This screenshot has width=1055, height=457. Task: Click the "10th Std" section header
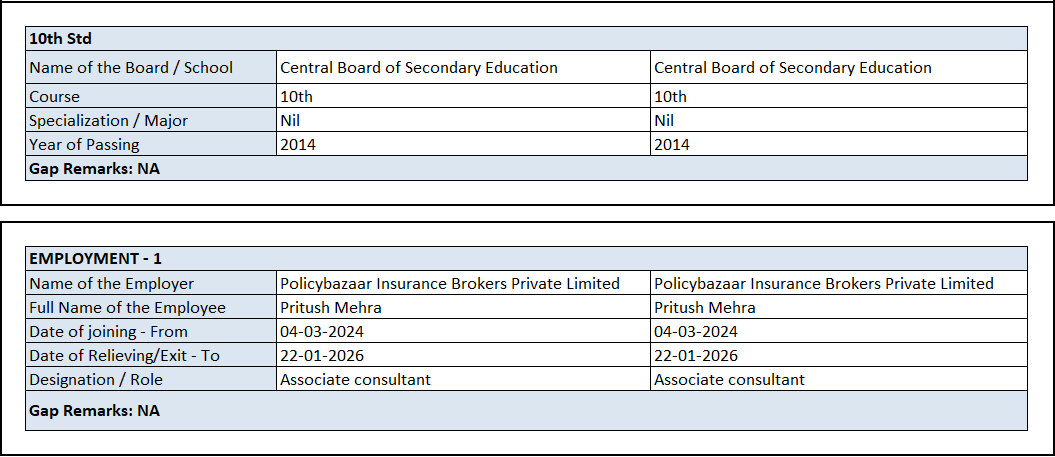[x=61, y=39]
